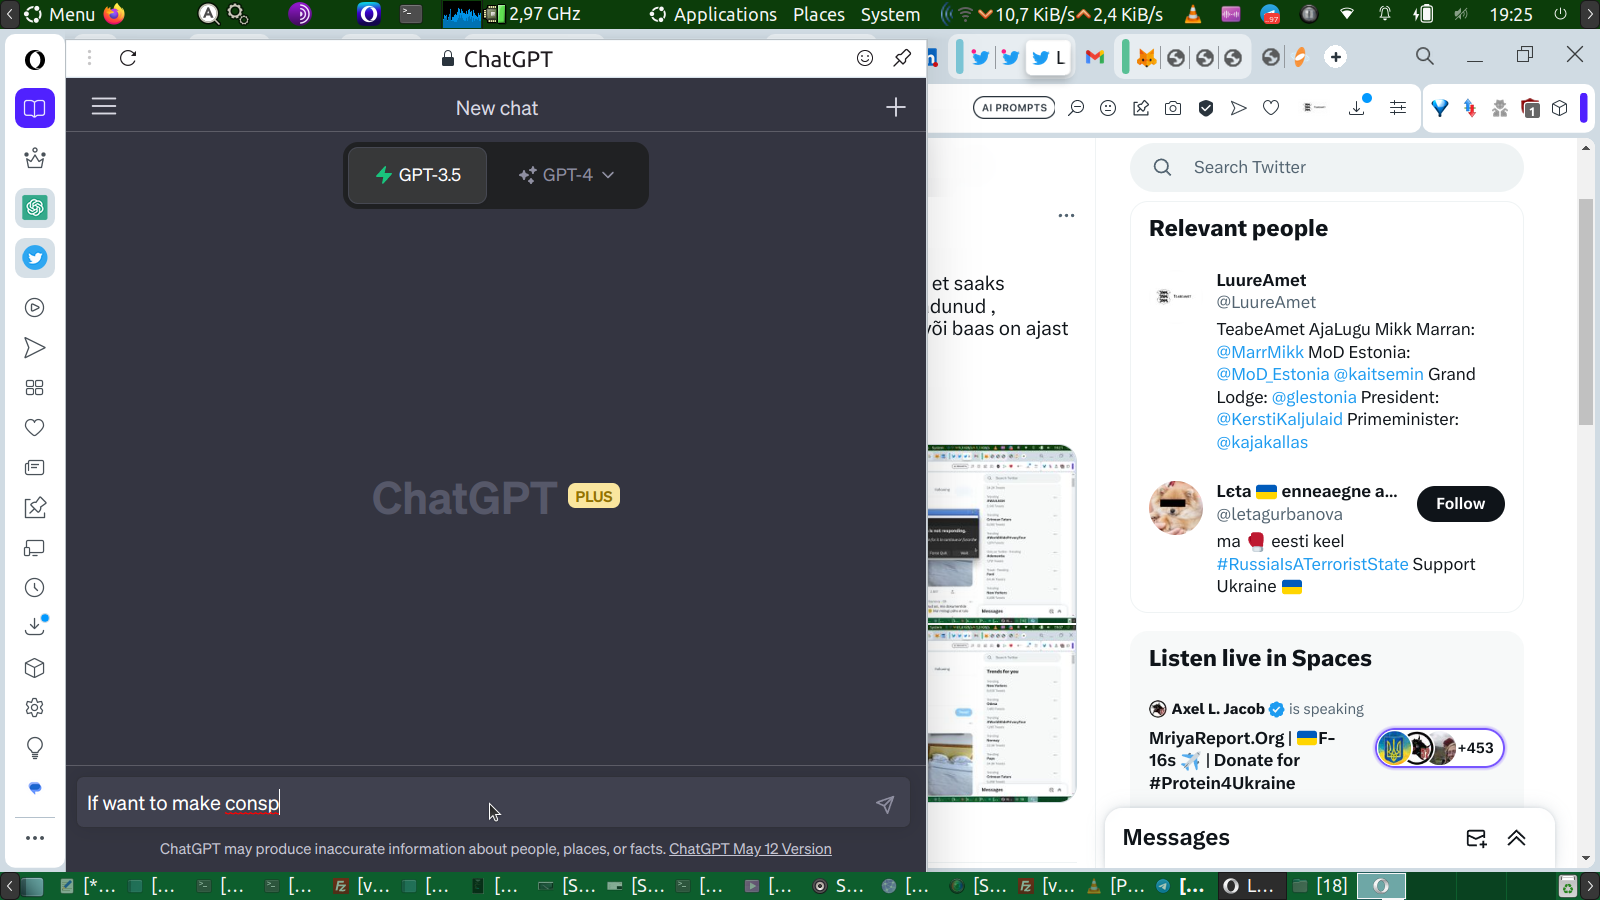The width and height of the screenshot is (1600, 900).
Task: Open the ChatGPT hamburger menu
Action: coord(104,106)
